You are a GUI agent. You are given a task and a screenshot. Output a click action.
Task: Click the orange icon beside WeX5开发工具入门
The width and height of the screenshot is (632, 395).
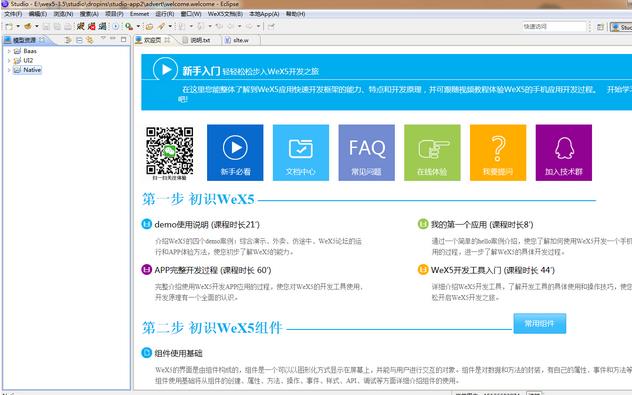click(x=423, y=270)
